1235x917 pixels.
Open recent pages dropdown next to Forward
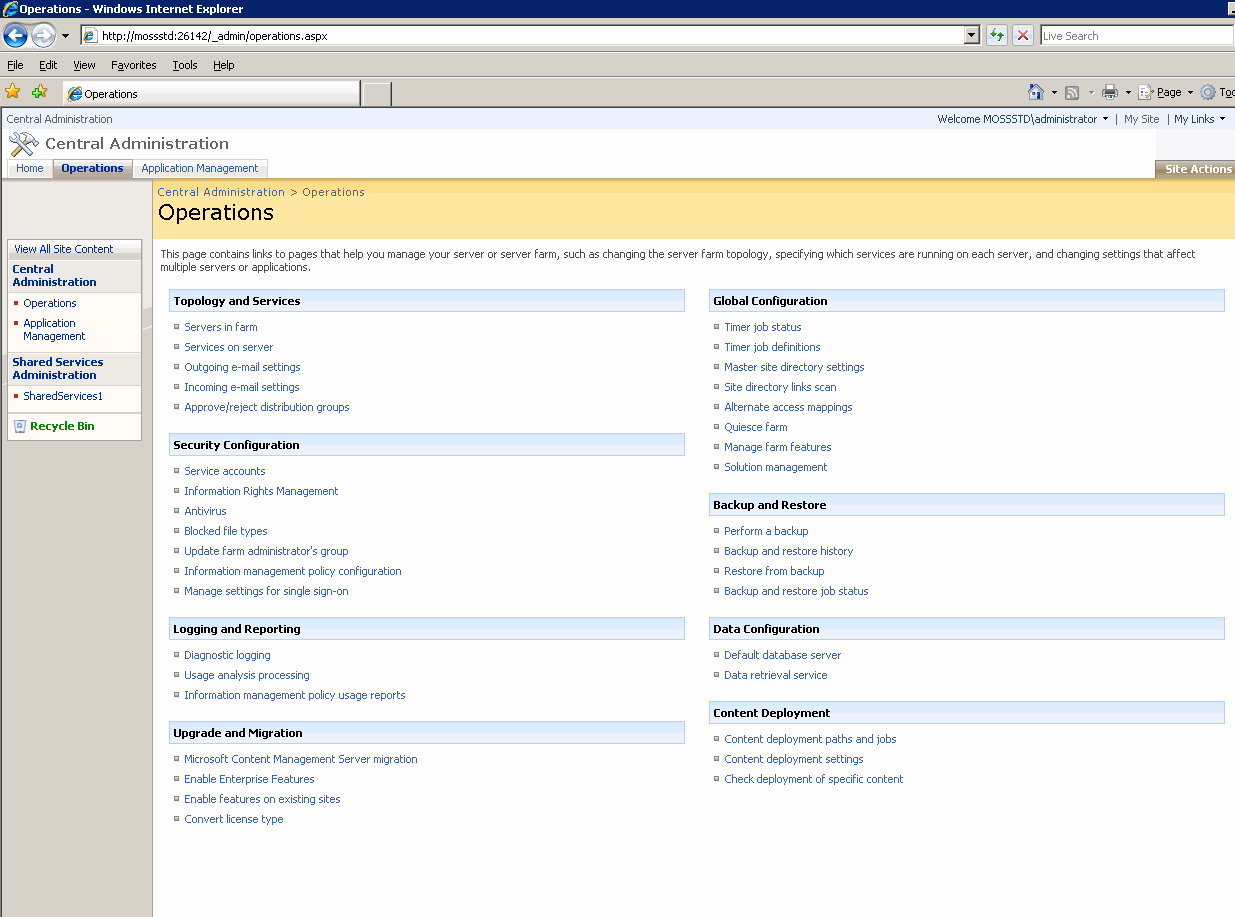(65, 36)
